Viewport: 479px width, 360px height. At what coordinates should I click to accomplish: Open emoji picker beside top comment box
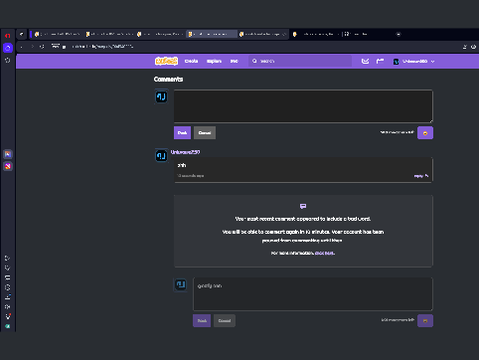[425, 133]
